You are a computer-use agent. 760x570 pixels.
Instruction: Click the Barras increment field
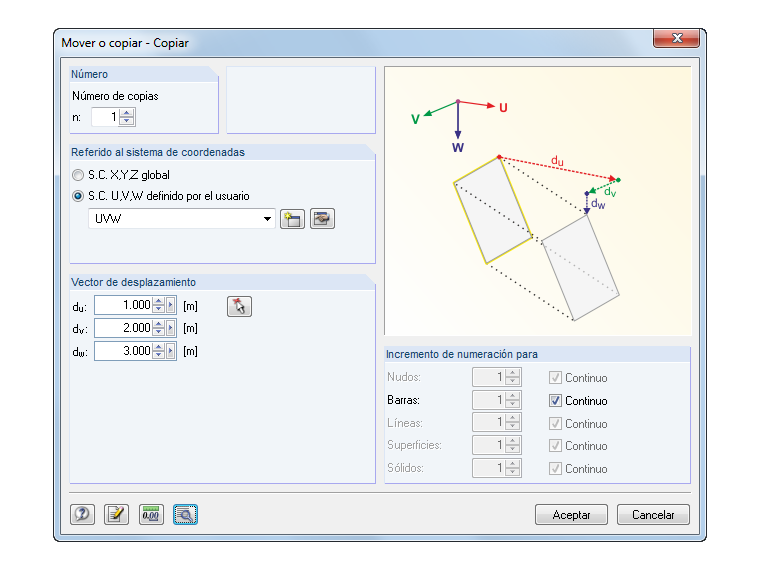[490, 400]
